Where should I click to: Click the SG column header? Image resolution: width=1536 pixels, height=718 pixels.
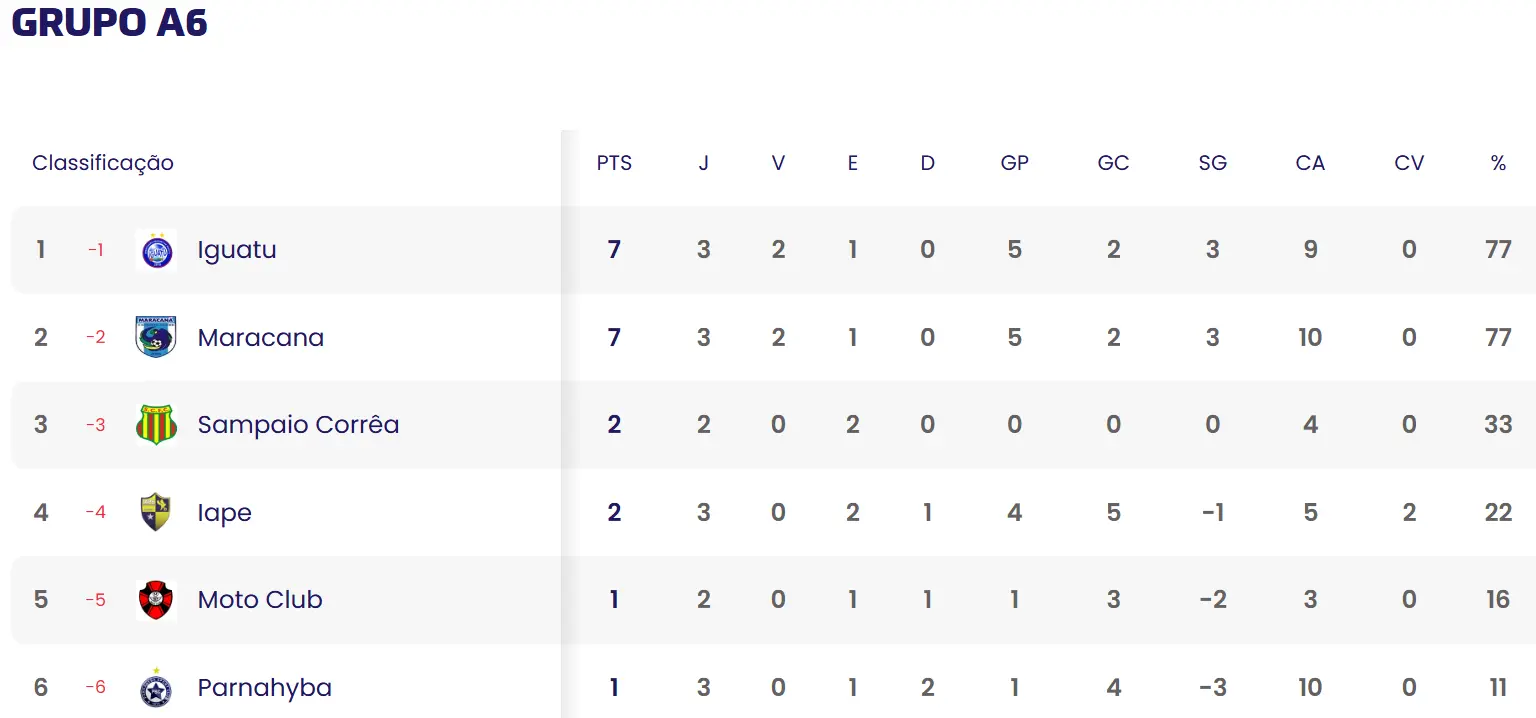(x=1212, y=163)
